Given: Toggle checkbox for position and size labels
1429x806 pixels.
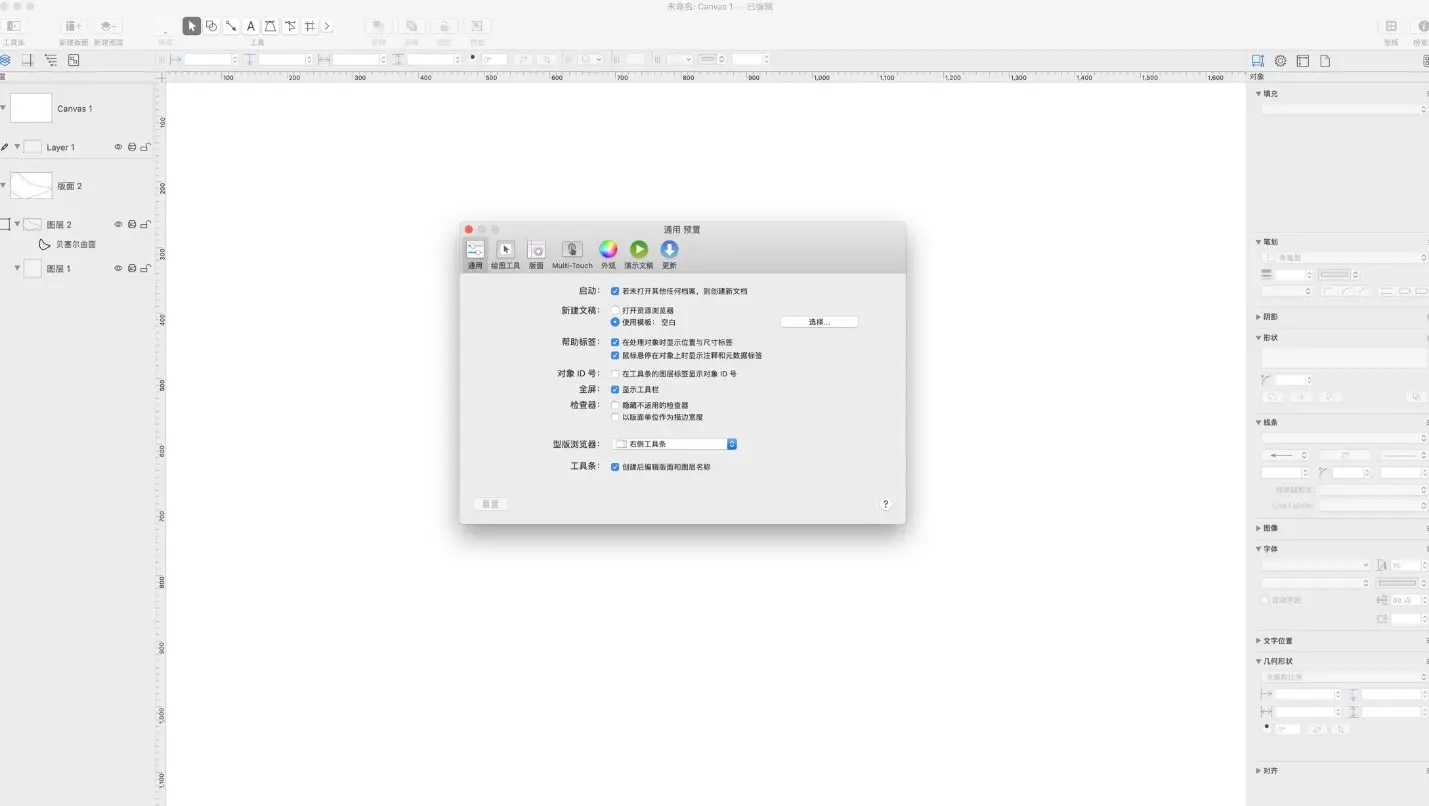Looking at the screenshot, I should tap(615, 342).
